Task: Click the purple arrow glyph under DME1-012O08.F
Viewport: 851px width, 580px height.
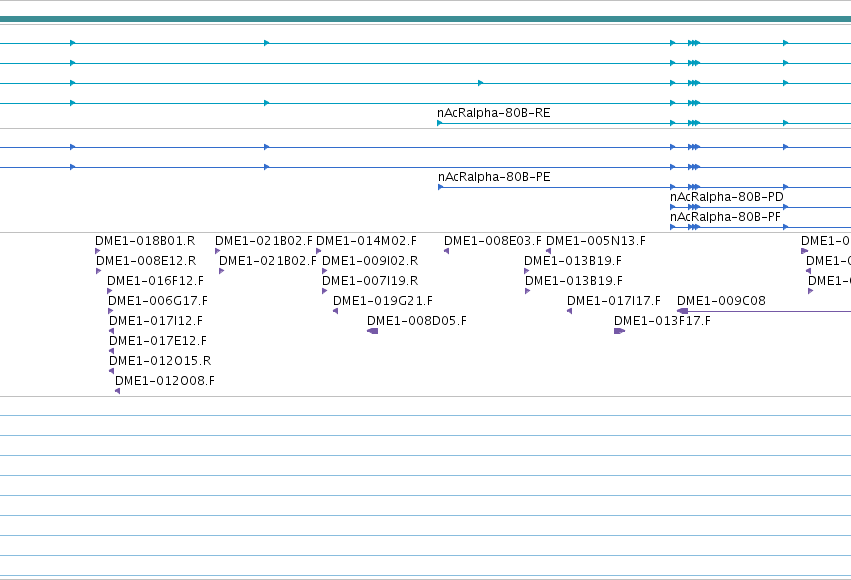Action: (x=117, y=391)
